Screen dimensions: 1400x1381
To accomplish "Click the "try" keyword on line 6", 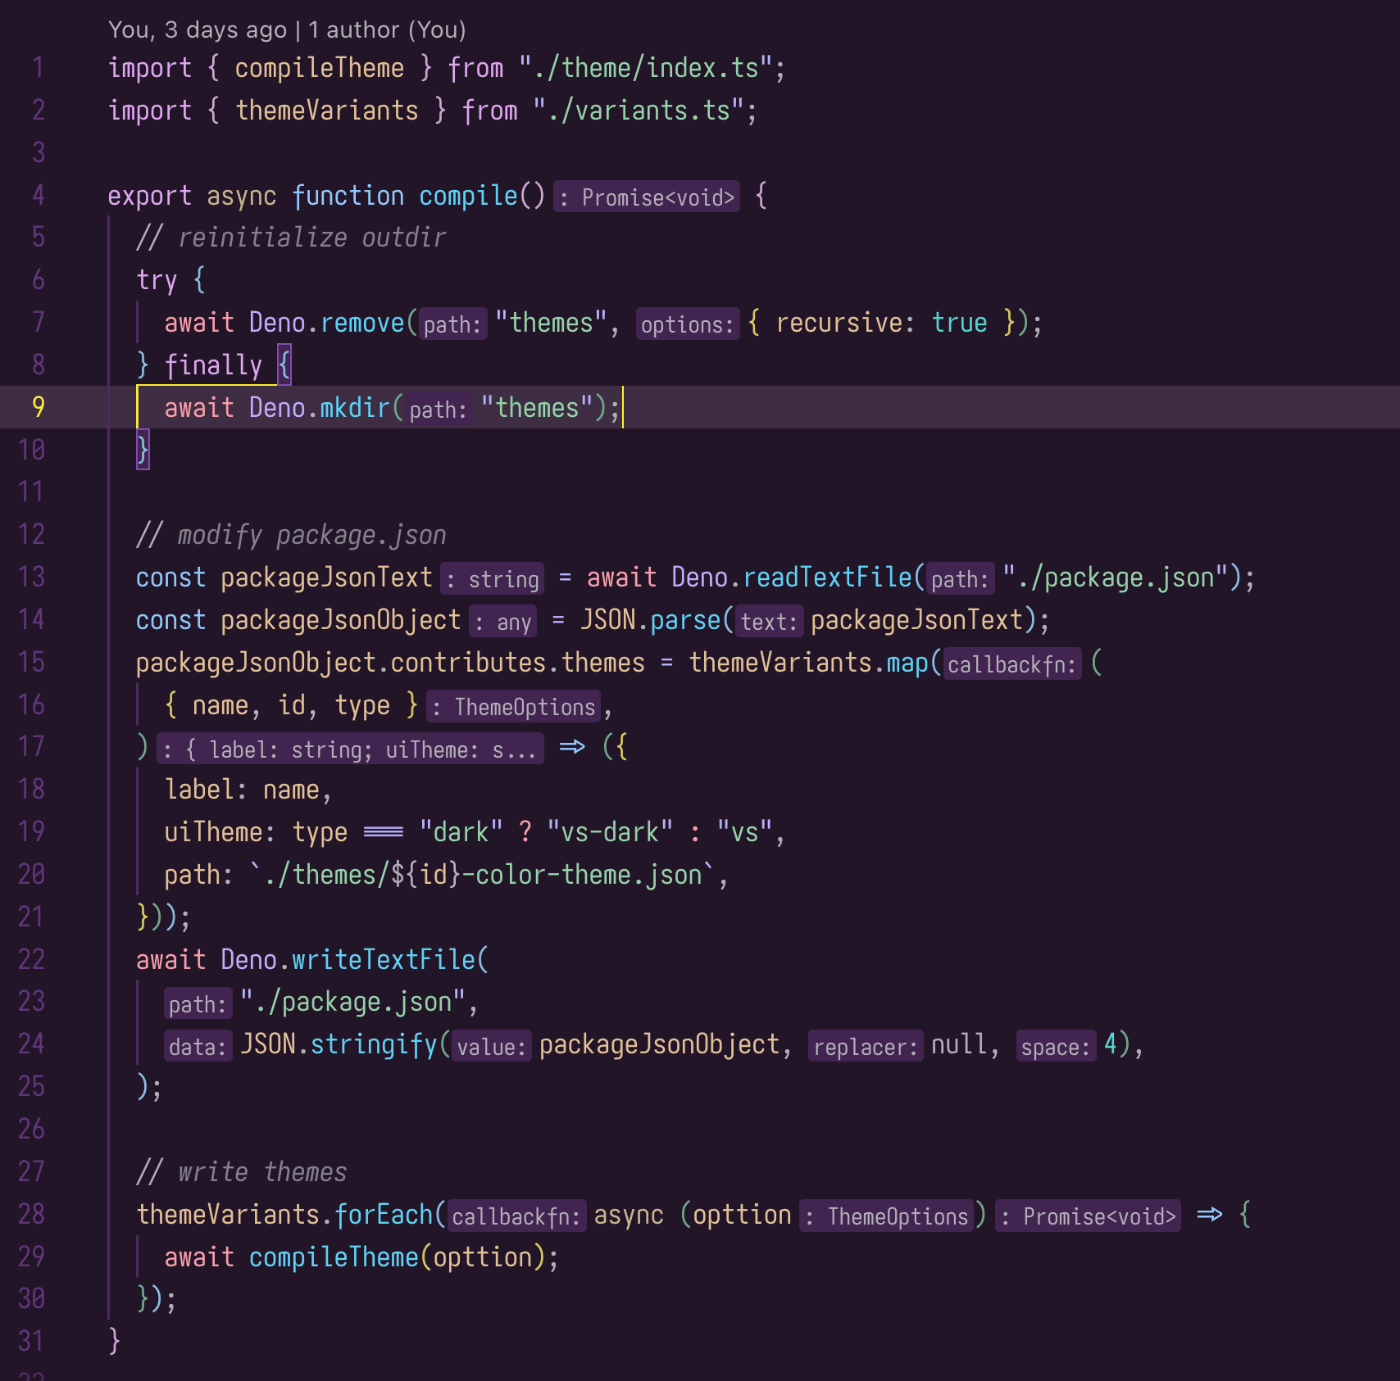I will pos(157,280).
